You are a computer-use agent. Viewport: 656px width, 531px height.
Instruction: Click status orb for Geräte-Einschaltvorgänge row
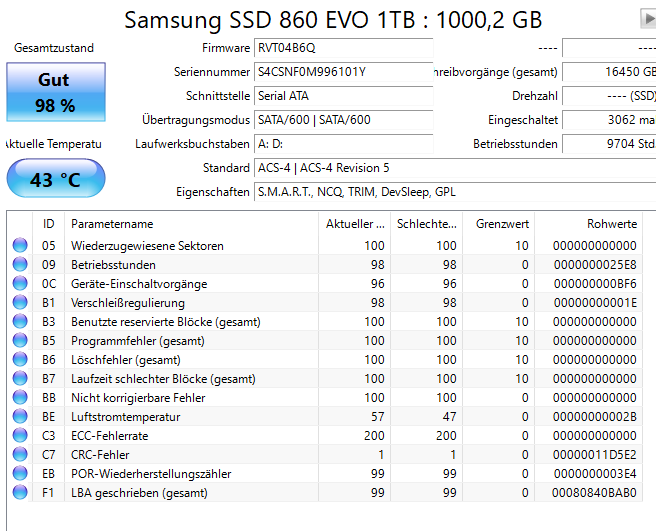pyautogui.click(x=20, y=283)
